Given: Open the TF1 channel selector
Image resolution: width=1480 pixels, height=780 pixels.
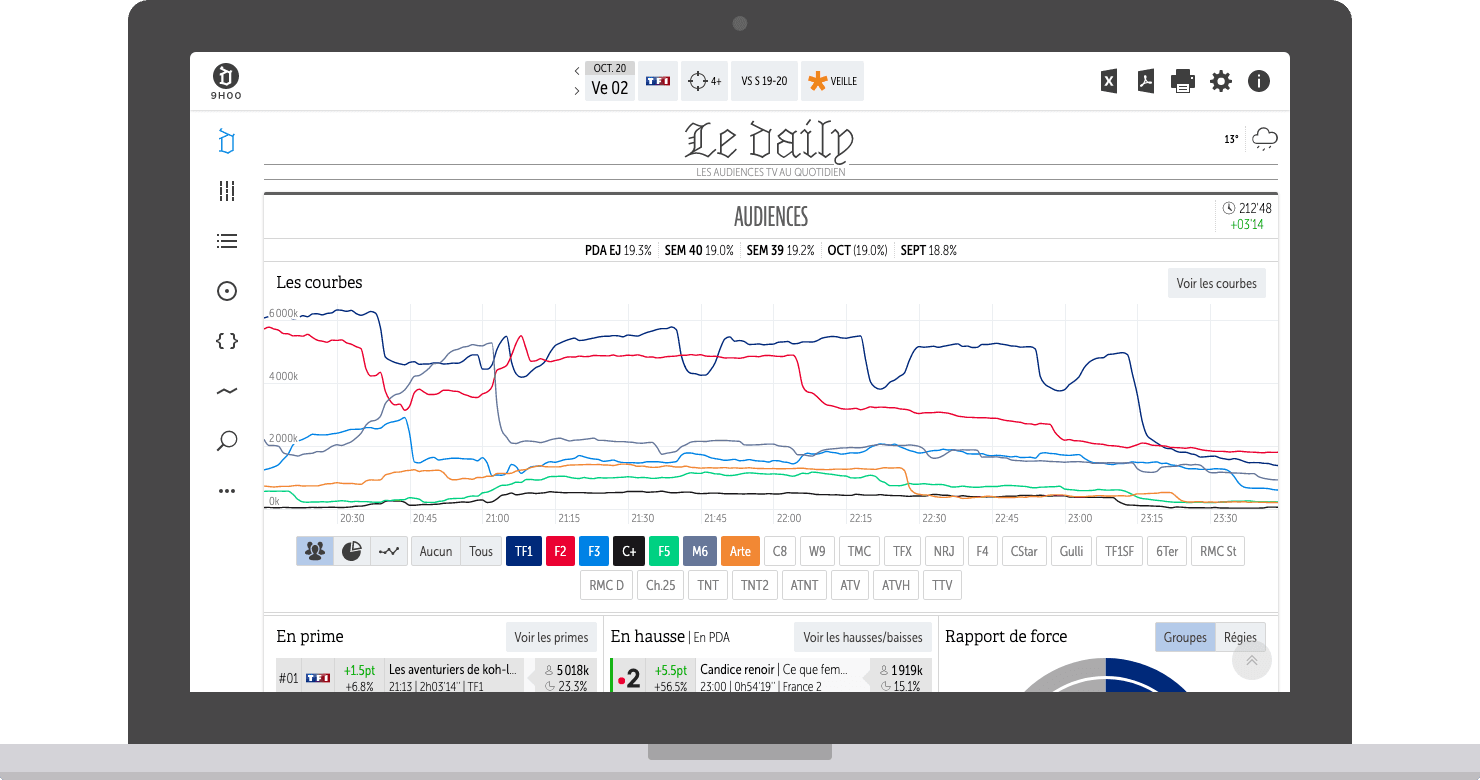Looking at the screenshot, I should [658, 81].
